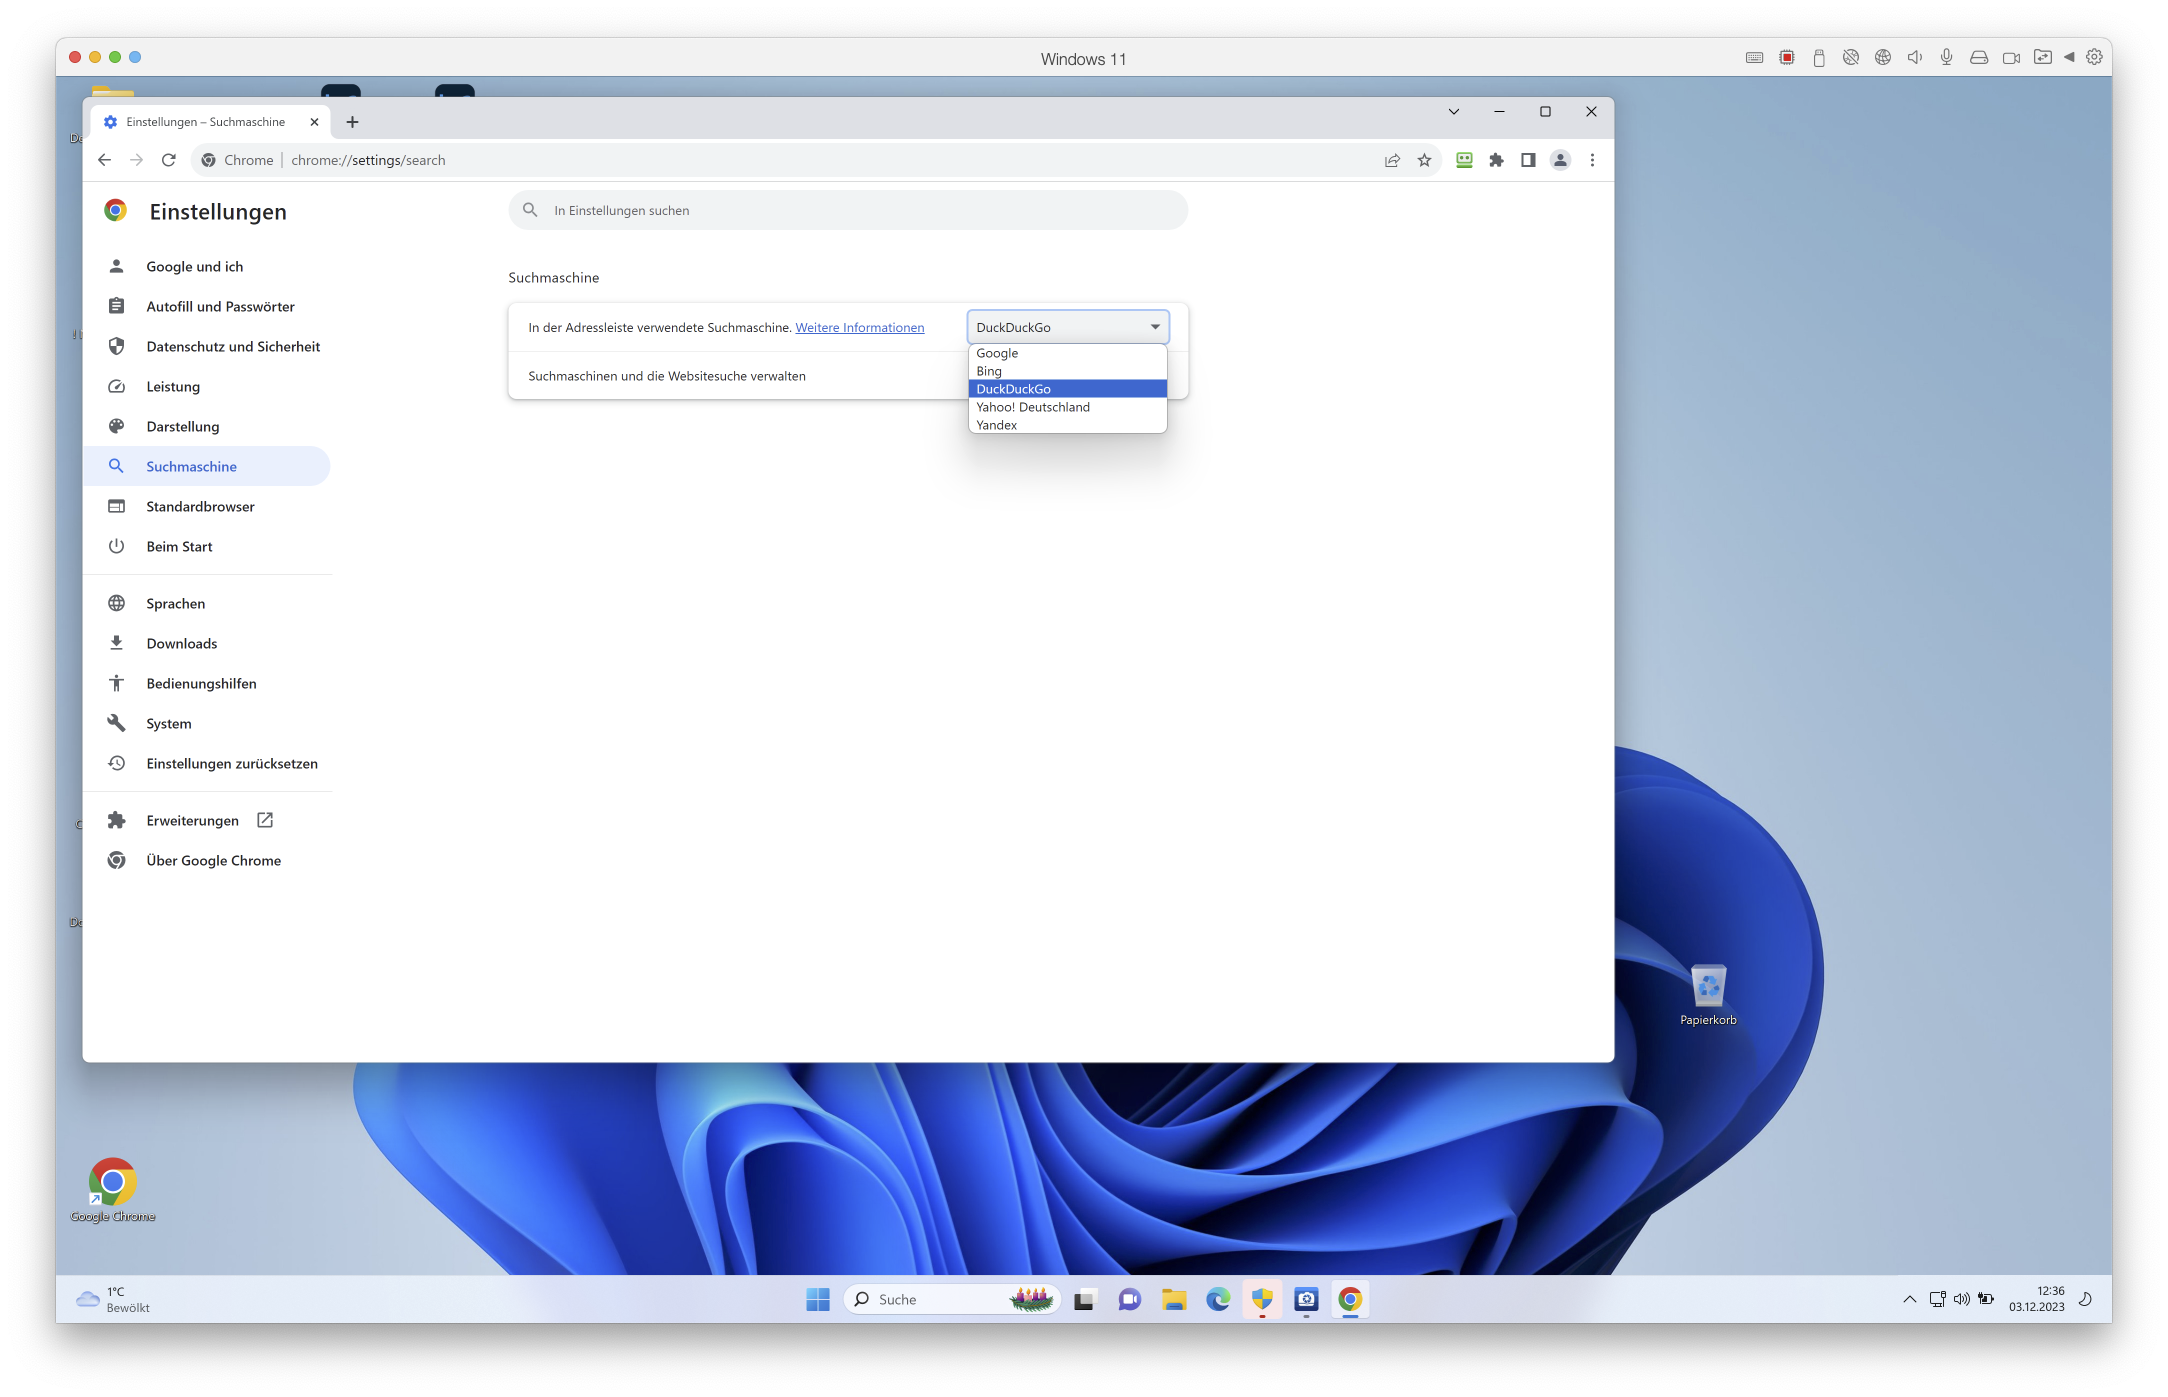2168x1397 pixels.
Task: Focus the In Einstellungen suchen field
Action: (x=848, y=211)
